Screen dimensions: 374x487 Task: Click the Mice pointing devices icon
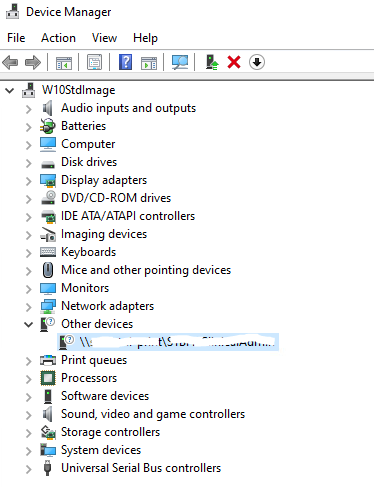pos(48,270)
